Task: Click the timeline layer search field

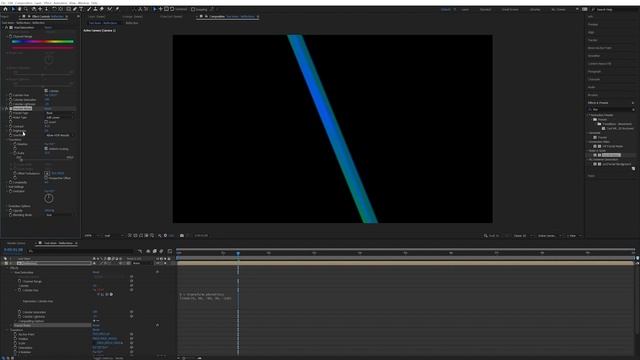Action: pos(80,251)
